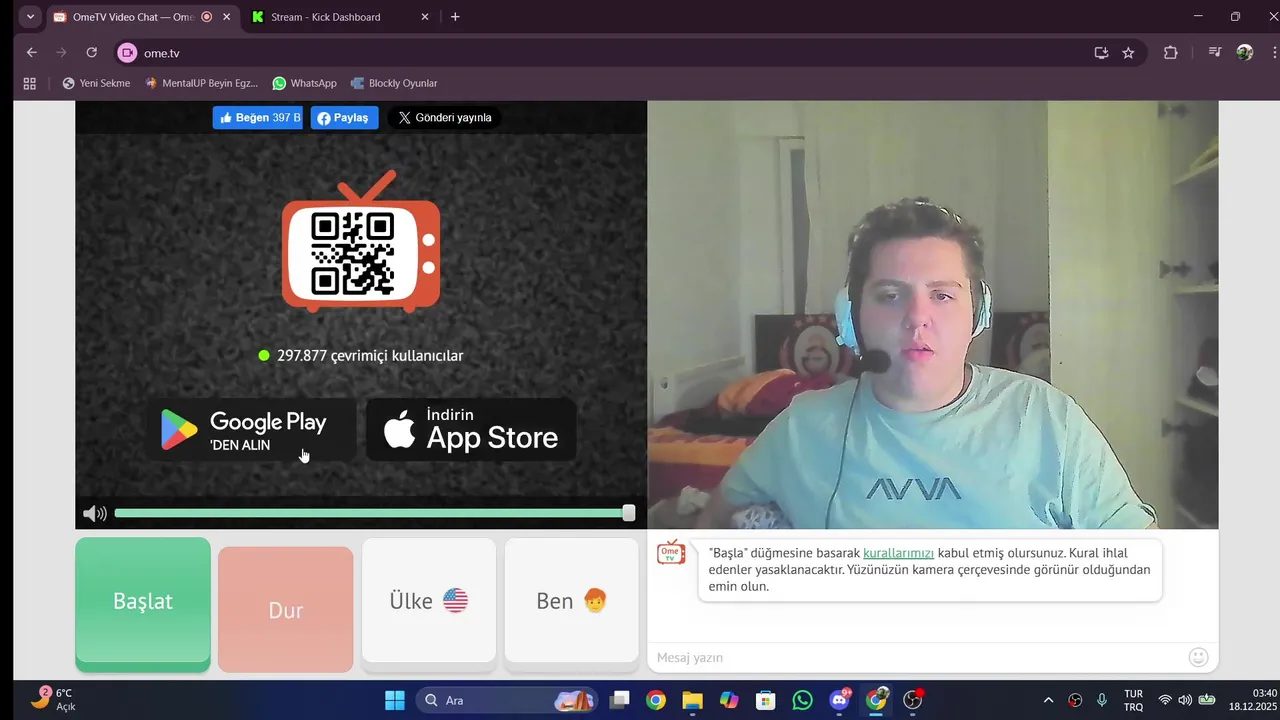Click the Facebook Paylaş share button
The image size is (1280, 720).
344,117
